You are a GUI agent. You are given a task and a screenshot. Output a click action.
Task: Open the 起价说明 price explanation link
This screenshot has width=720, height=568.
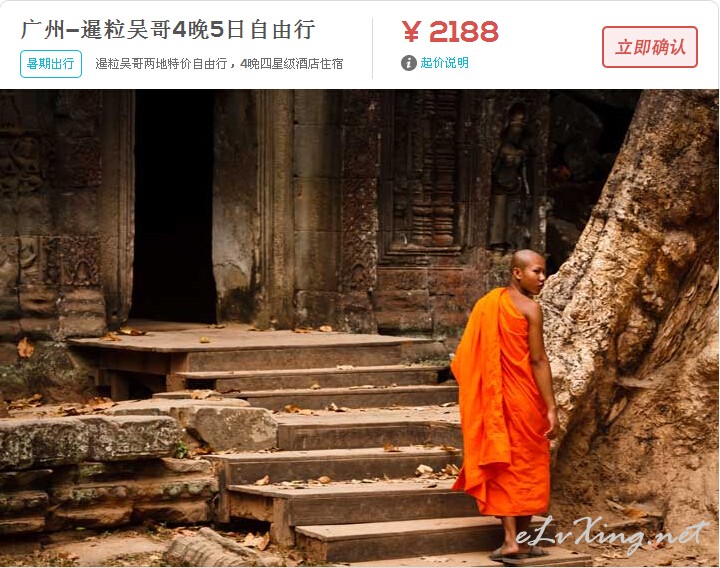[444, 63]
